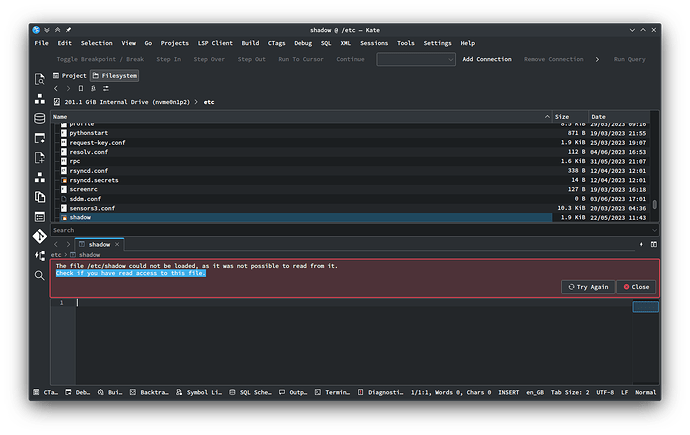
Task: Open the connection combo box in toolbar
Action: 415,59
